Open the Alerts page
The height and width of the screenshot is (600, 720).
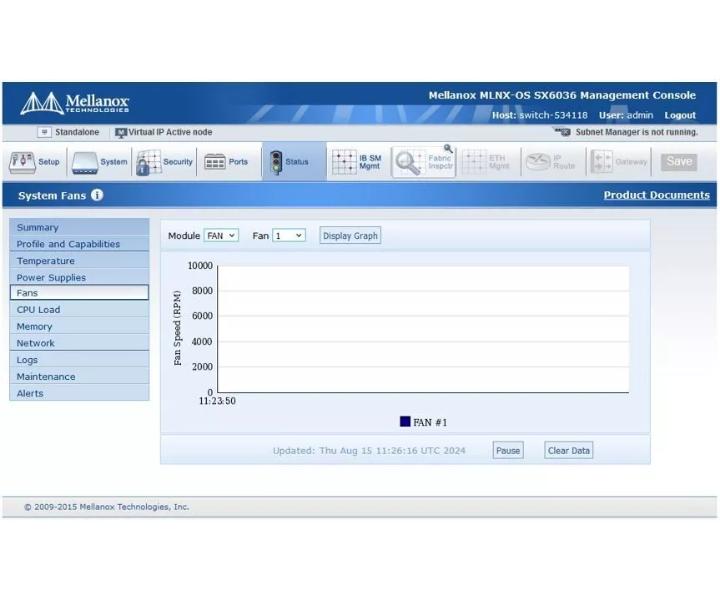tap(79, 393)
